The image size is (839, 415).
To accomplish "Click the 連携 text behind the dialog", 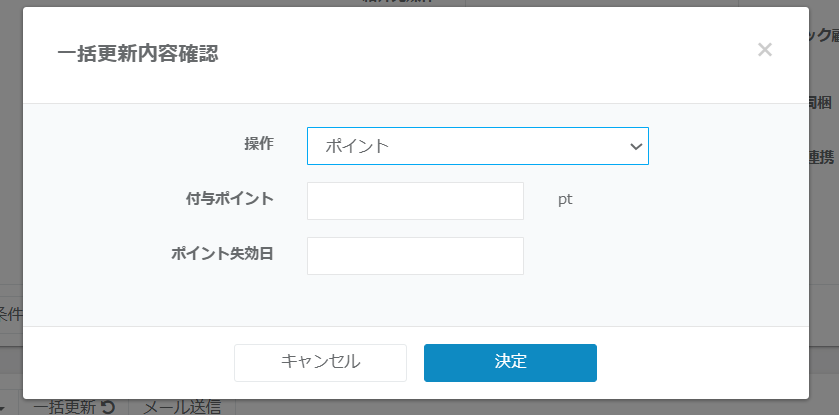I will (x=822, y=156).
